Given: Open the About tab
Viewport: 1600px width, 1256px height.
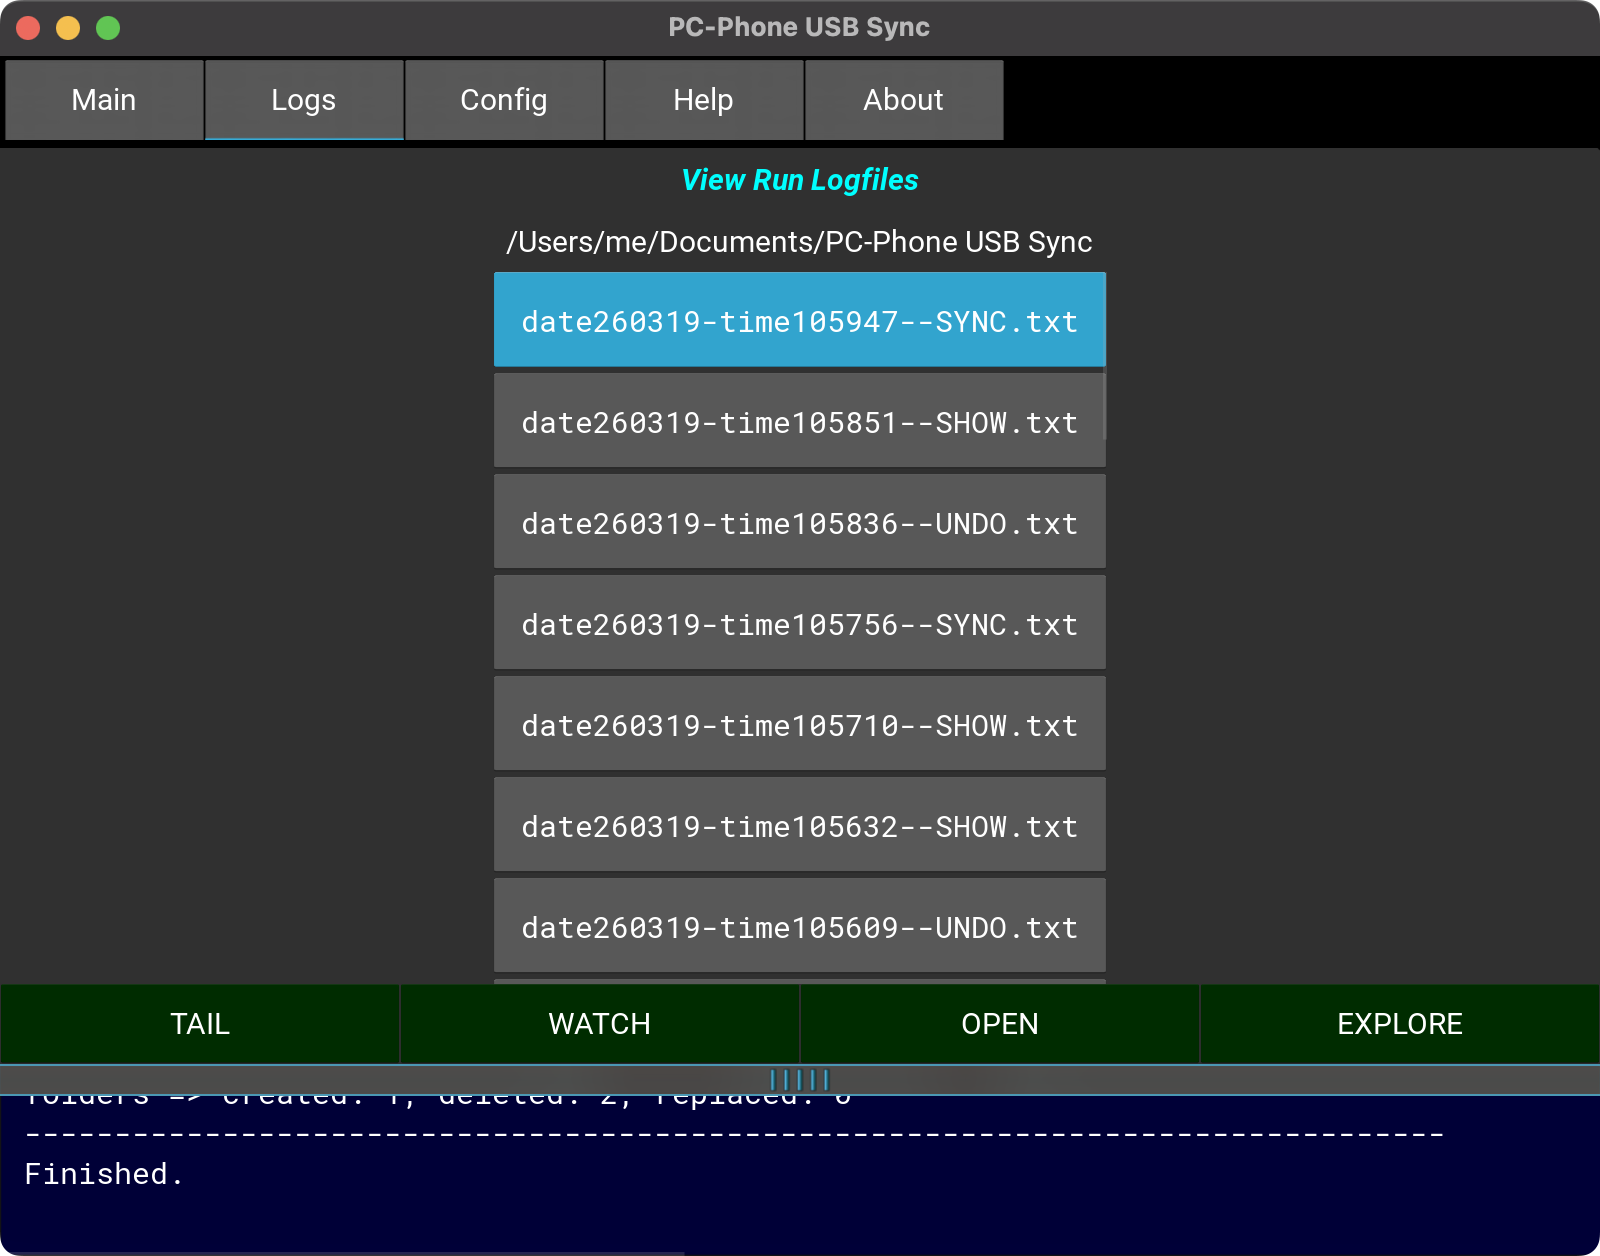Looking at the screenshot, I should (904, 100).
